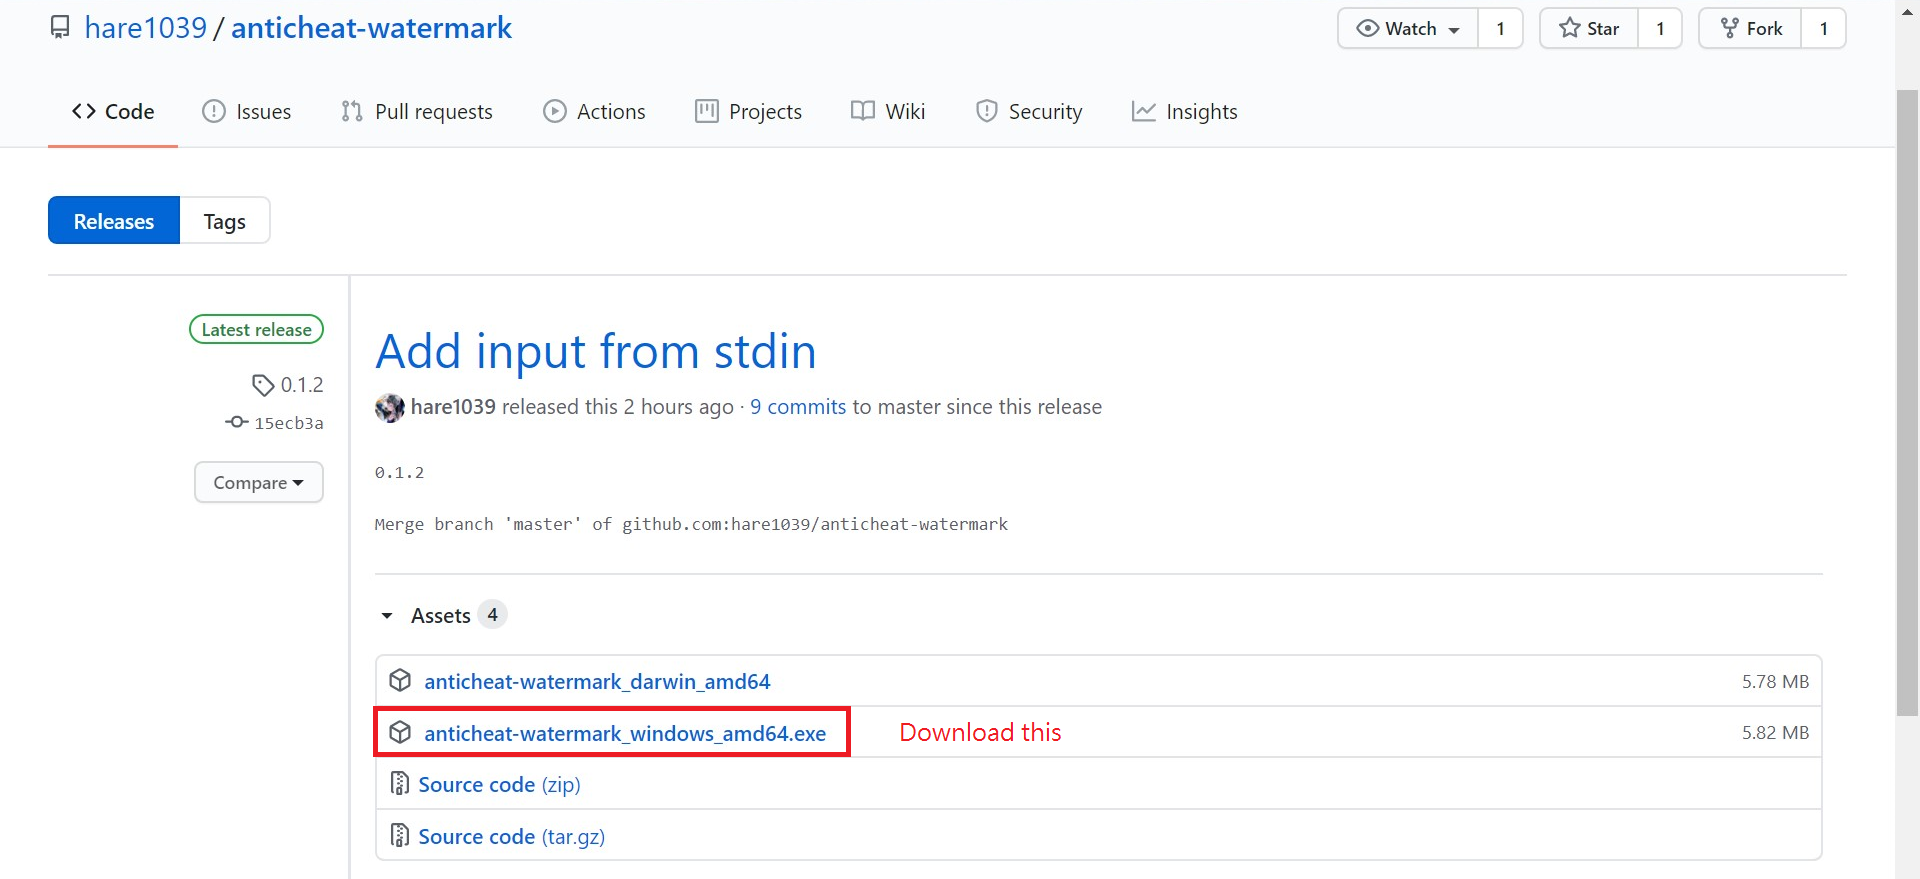Go to the Actions tab
Image resolution: width=1920 pixels, height=879 pixels.
[x=595, y=111]
